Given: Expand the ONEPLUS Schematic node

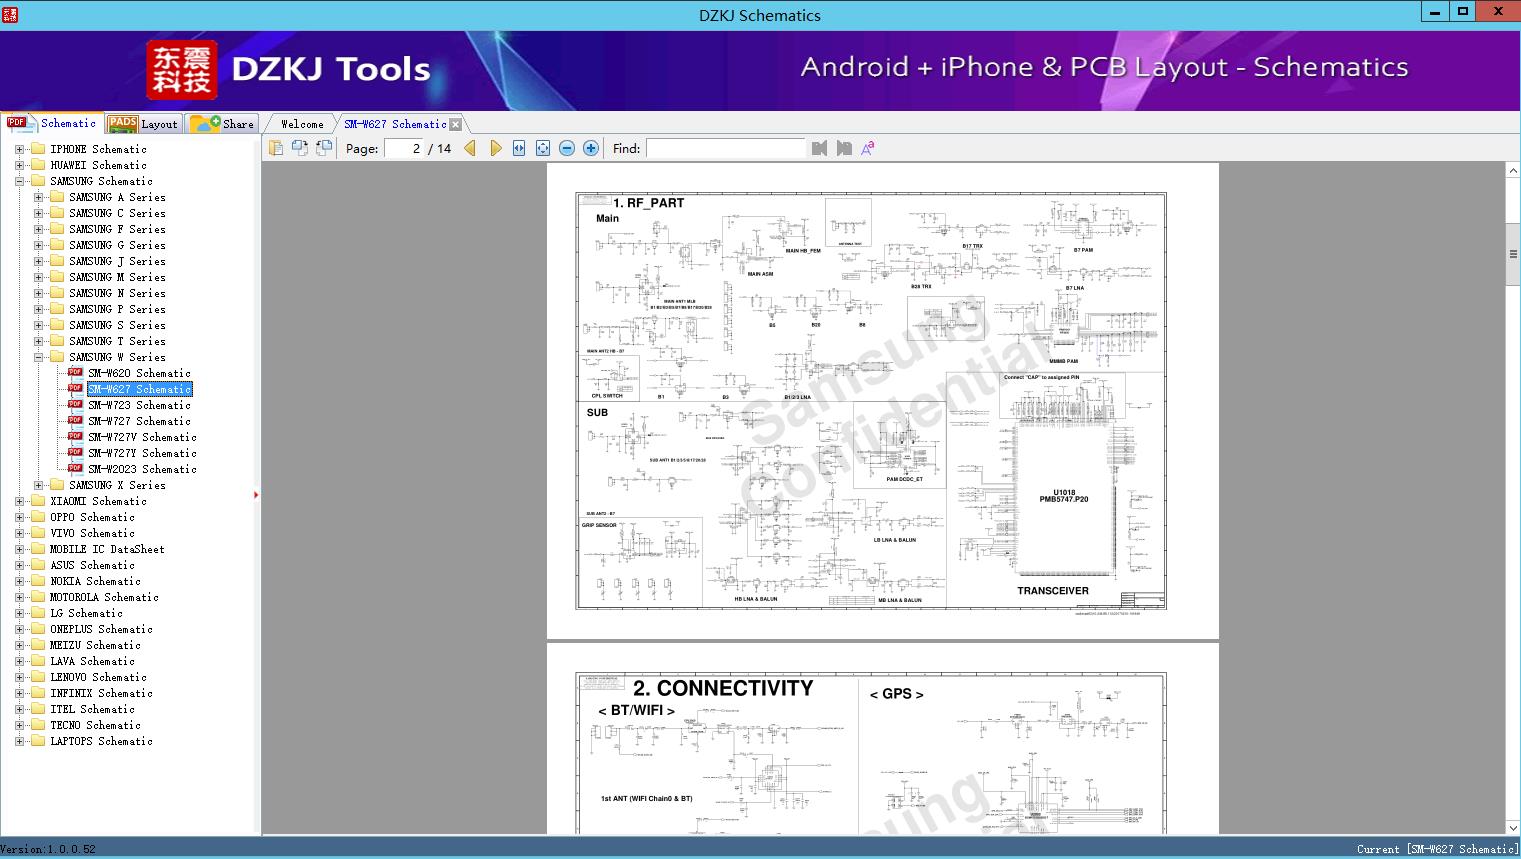Looking at the screenshot, I should click(19, 629).
